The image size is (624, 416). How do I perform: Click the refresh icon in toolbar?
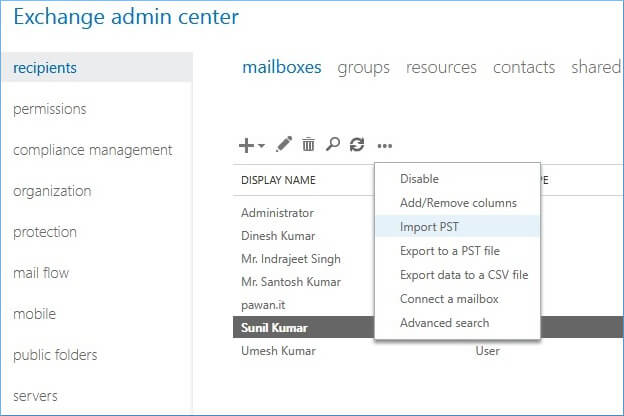(x=357, y=144)
